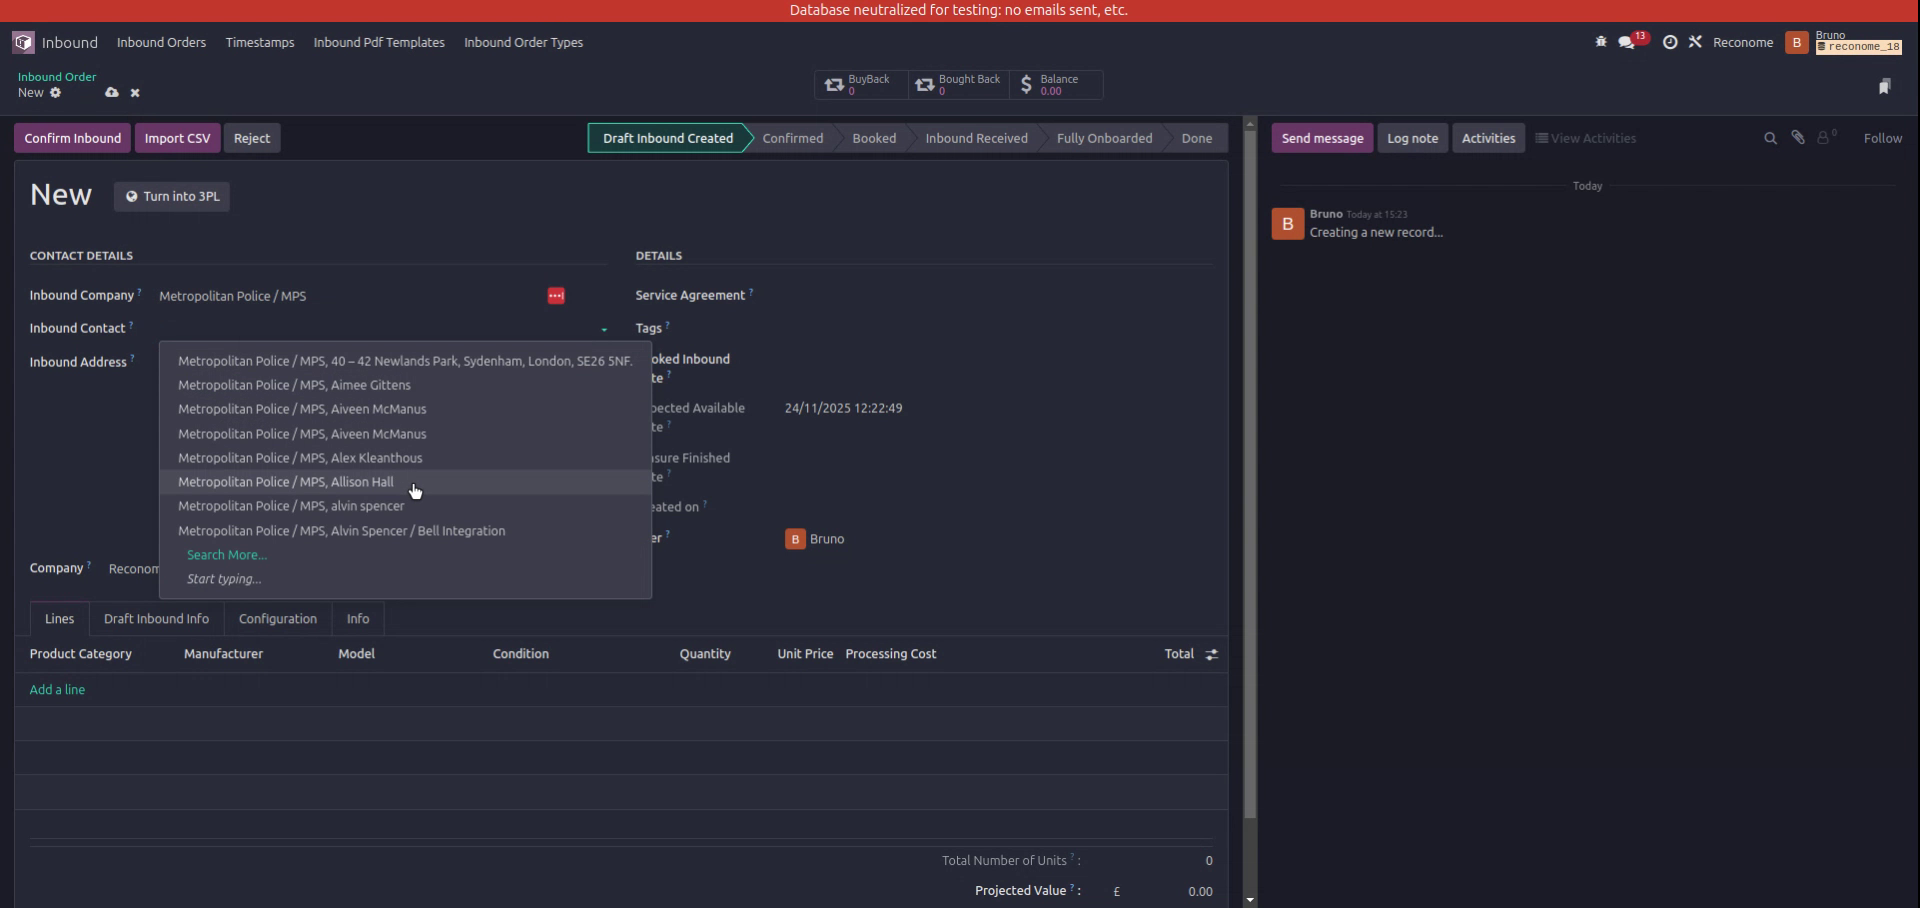1920x908 pixels.
Task: Discard changes with the X icon next to New
Action: pyautogui.click(x=135, y=92)
